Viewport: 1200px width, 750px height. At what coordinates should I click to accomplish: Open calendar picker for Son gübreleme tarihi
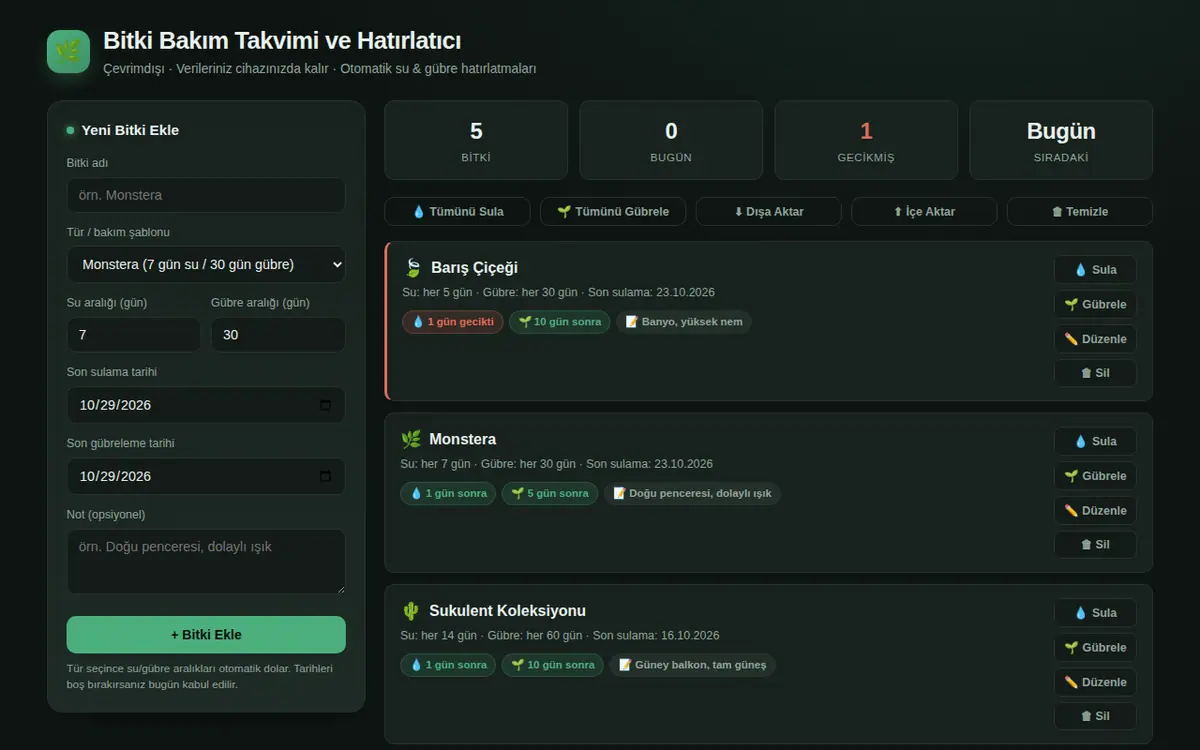point(325,476)
